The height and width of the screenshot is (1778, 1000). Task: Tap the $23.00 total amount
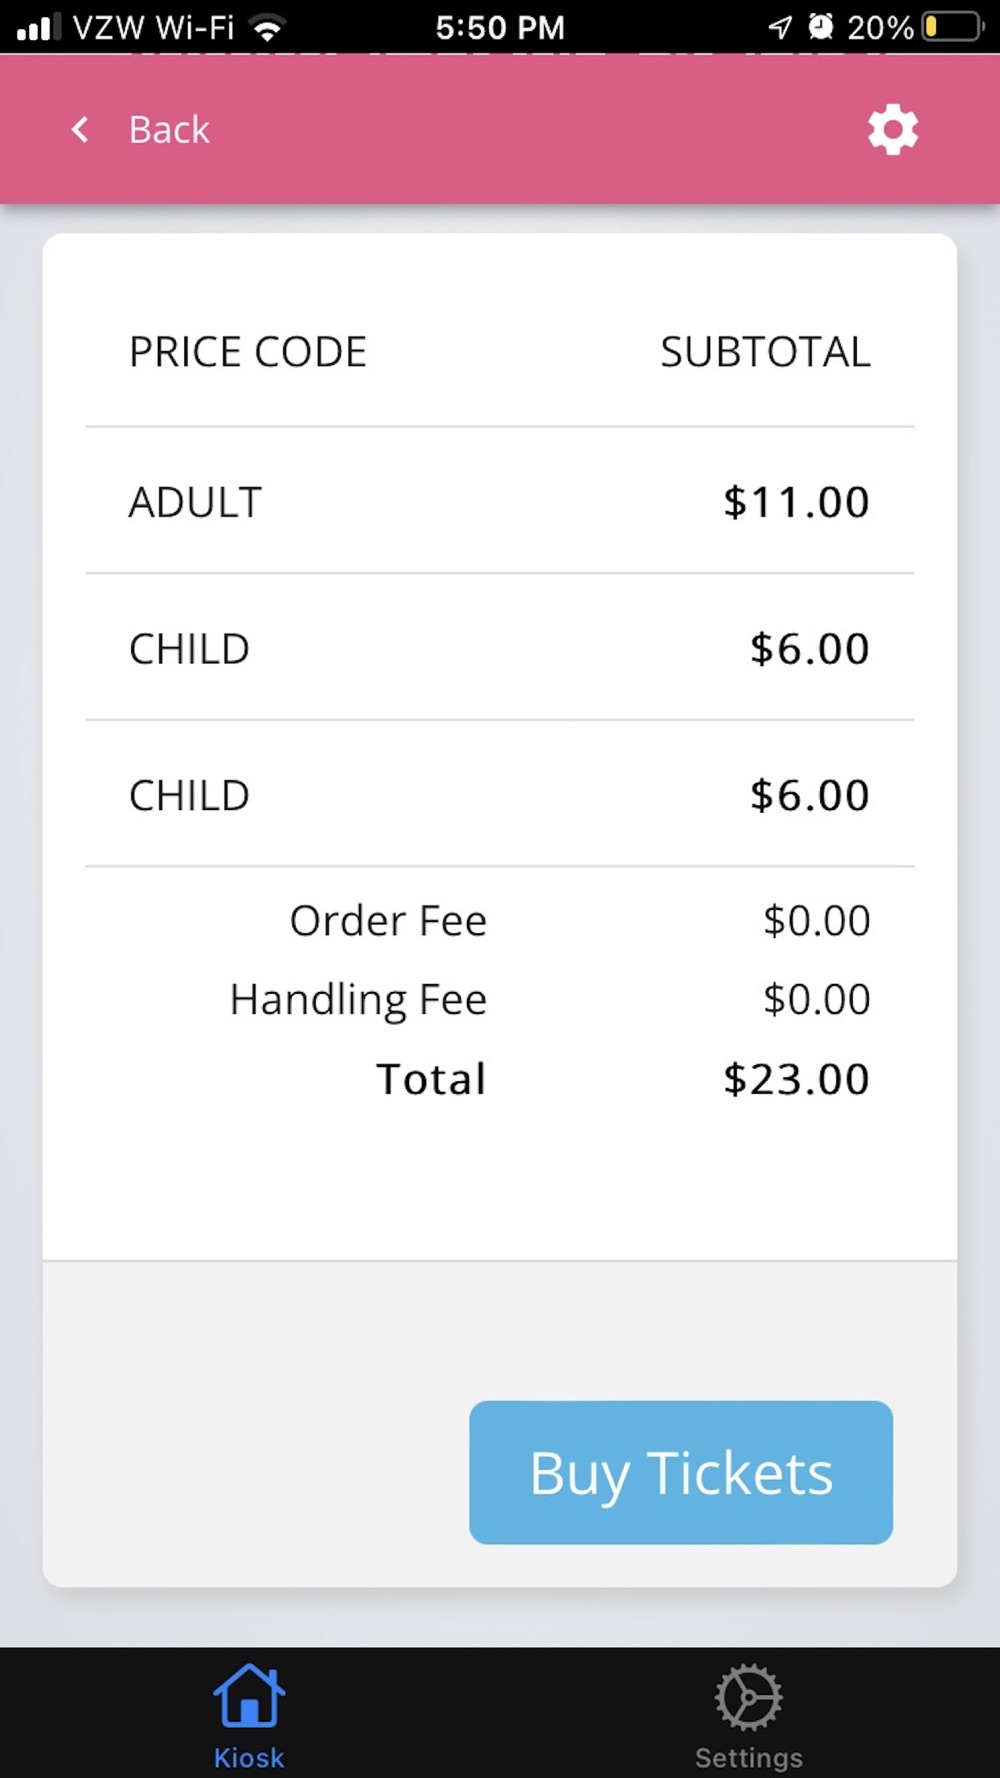coord(796,1079)
